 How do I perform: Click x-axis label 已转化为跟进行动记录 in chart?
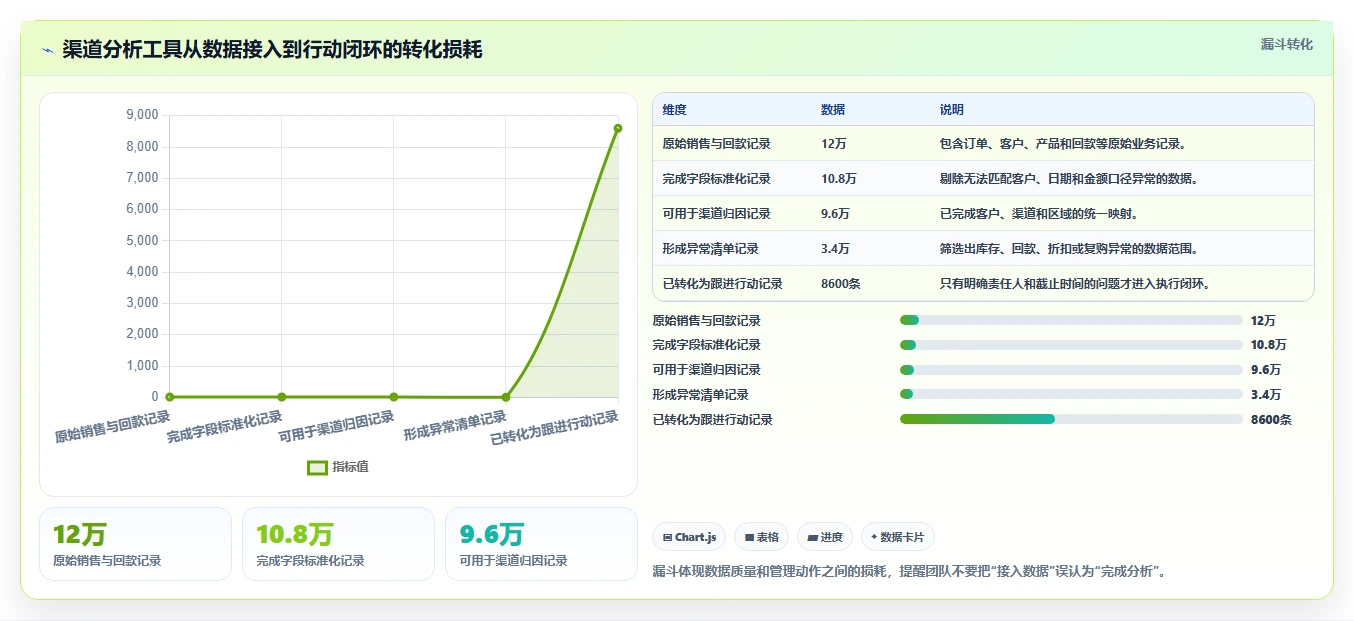(555, 427)
